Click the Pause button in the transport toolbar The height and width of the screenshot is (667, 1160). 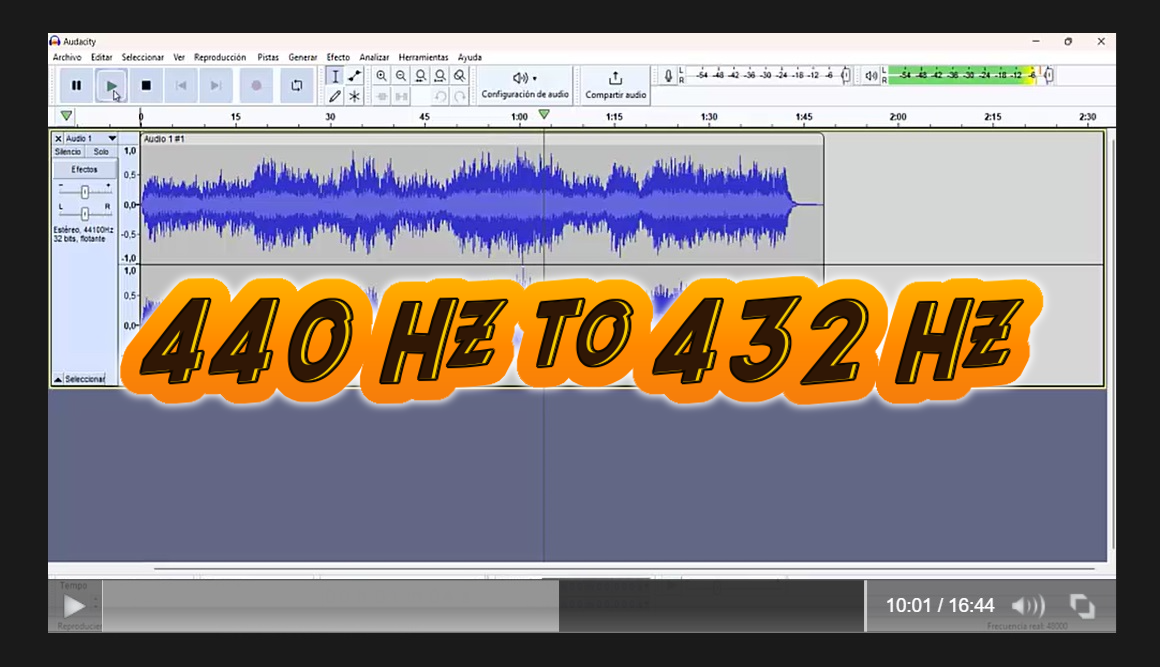click(x=76, y=86)
